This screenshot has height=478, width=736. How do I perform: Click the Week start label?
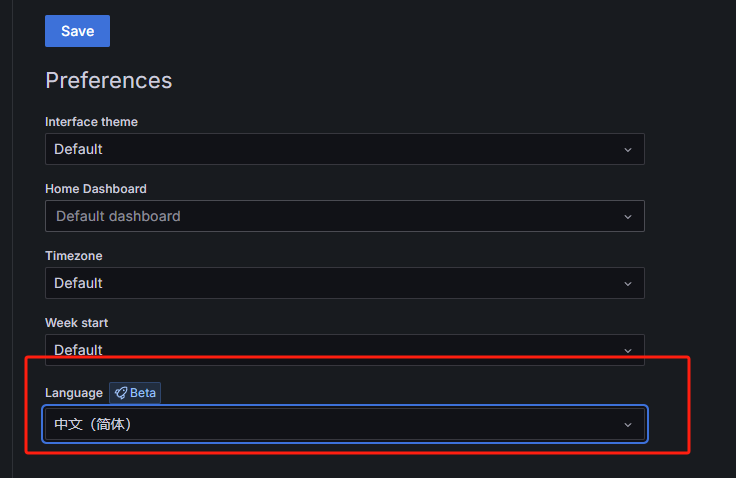pos(76,323)
